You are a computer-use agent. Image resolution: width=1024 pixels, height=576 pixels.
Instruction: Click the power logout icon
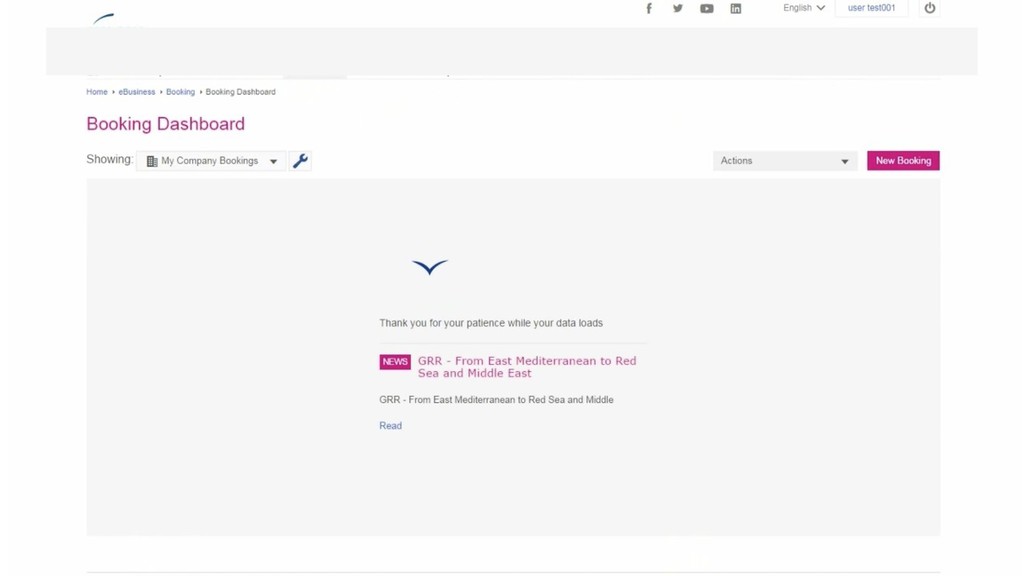coord(929,8)
